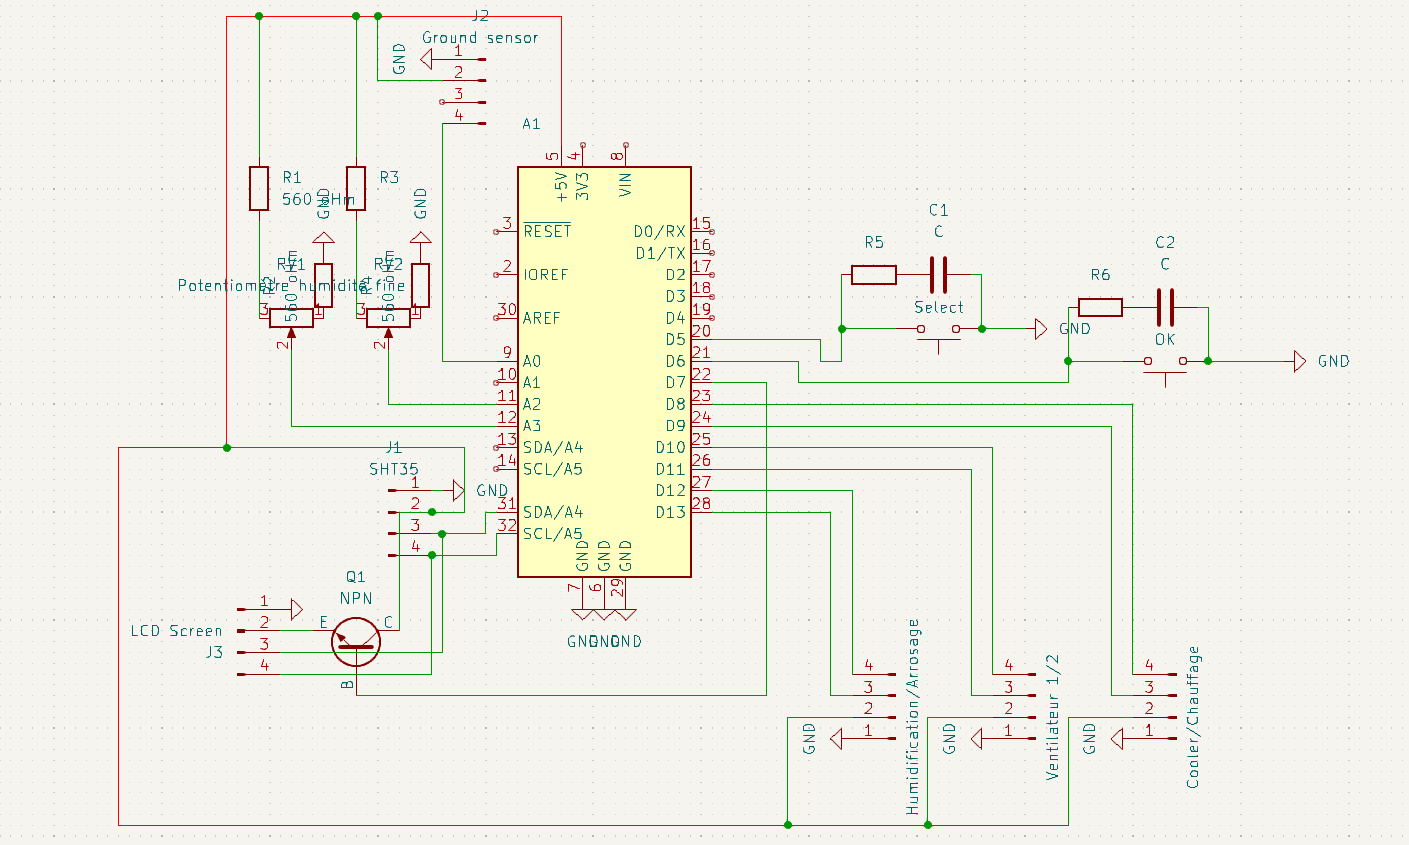Click the A1 net label near Ground sensor
The height and width of the screenshot is (845, 1409).
tap(531, 124)
